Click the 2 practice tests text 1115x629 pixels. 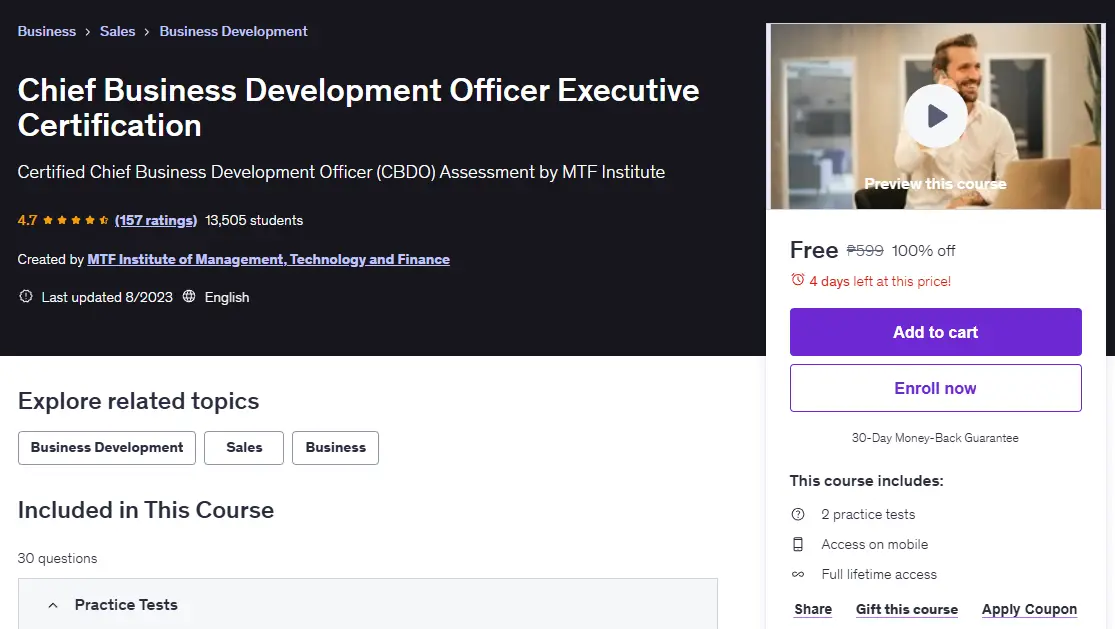click(x=868, y=515)
